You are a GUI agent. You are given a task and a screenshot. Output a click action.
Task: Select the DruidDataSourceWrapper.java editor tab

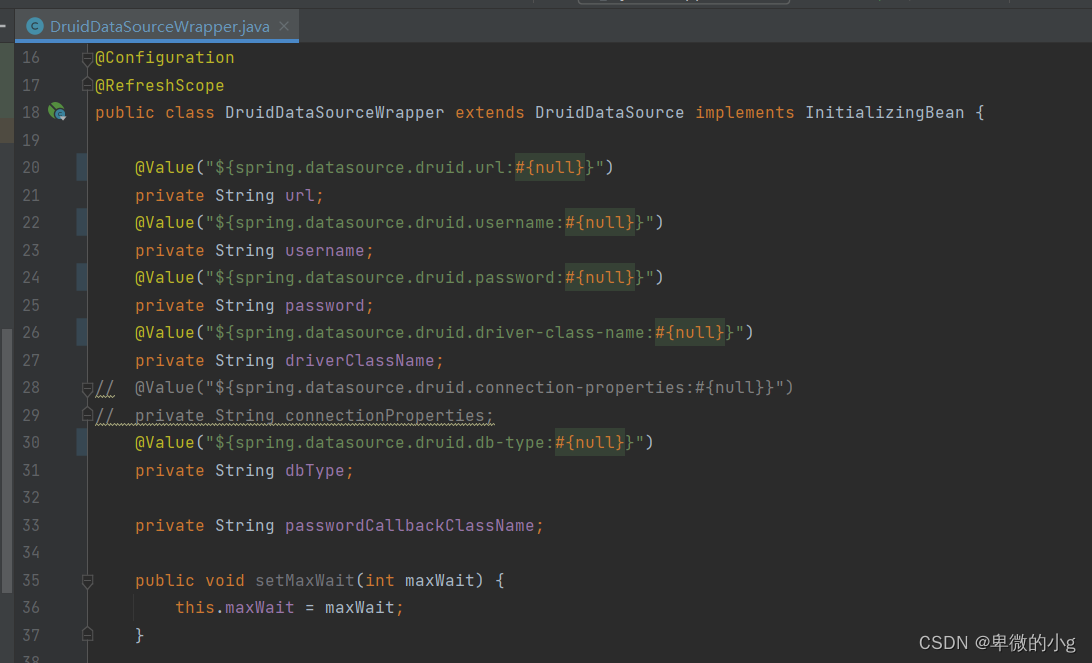157,26
